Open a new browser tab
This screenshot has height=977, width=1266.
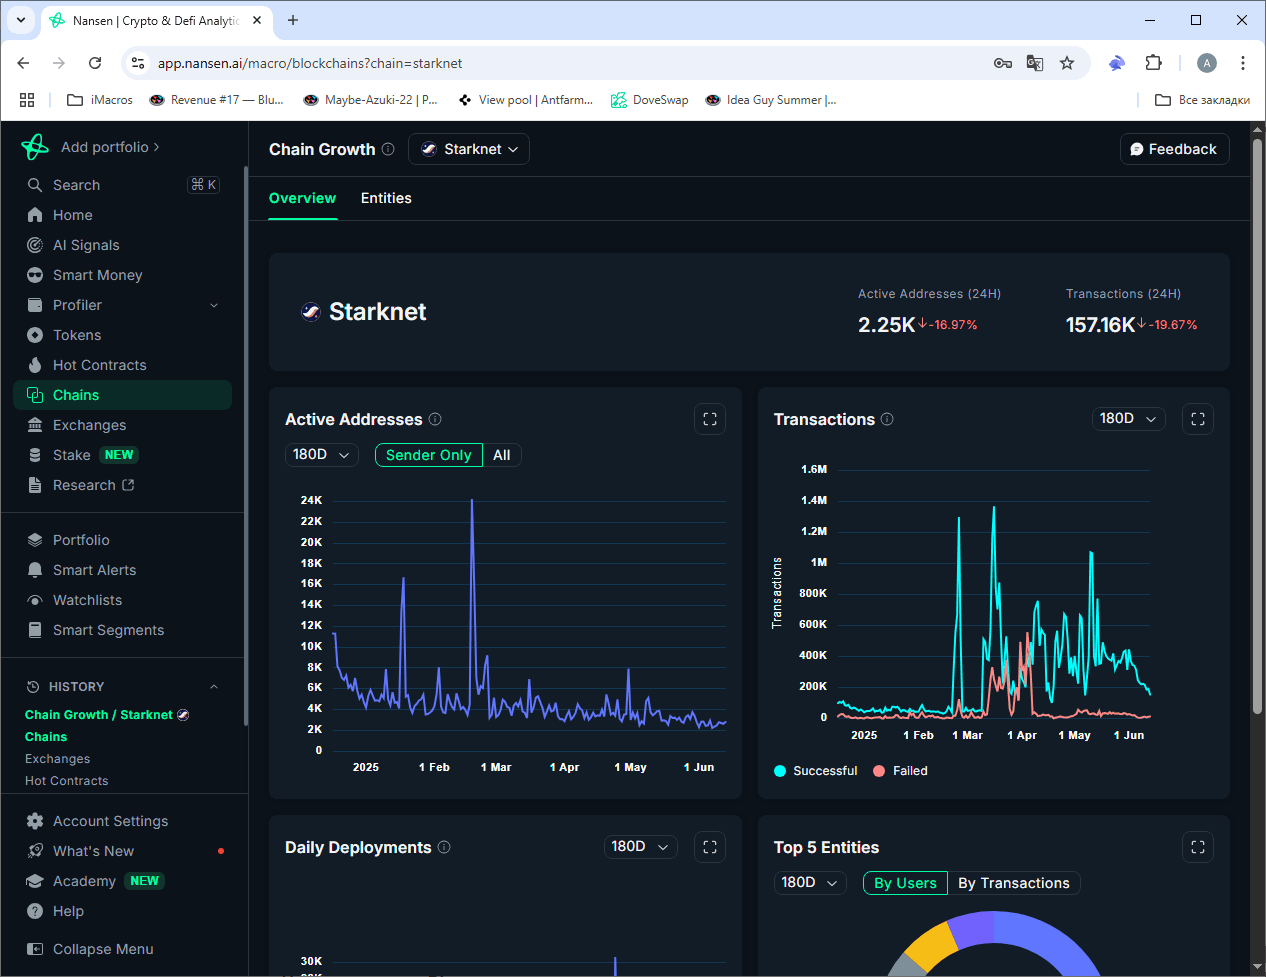293,20
